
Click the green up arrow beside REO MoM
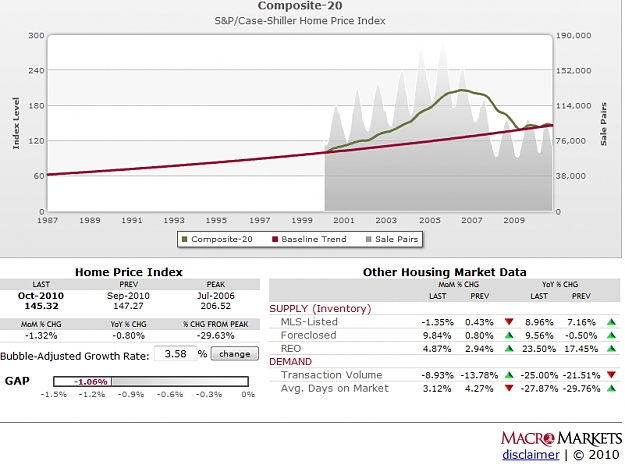point(509,348)
